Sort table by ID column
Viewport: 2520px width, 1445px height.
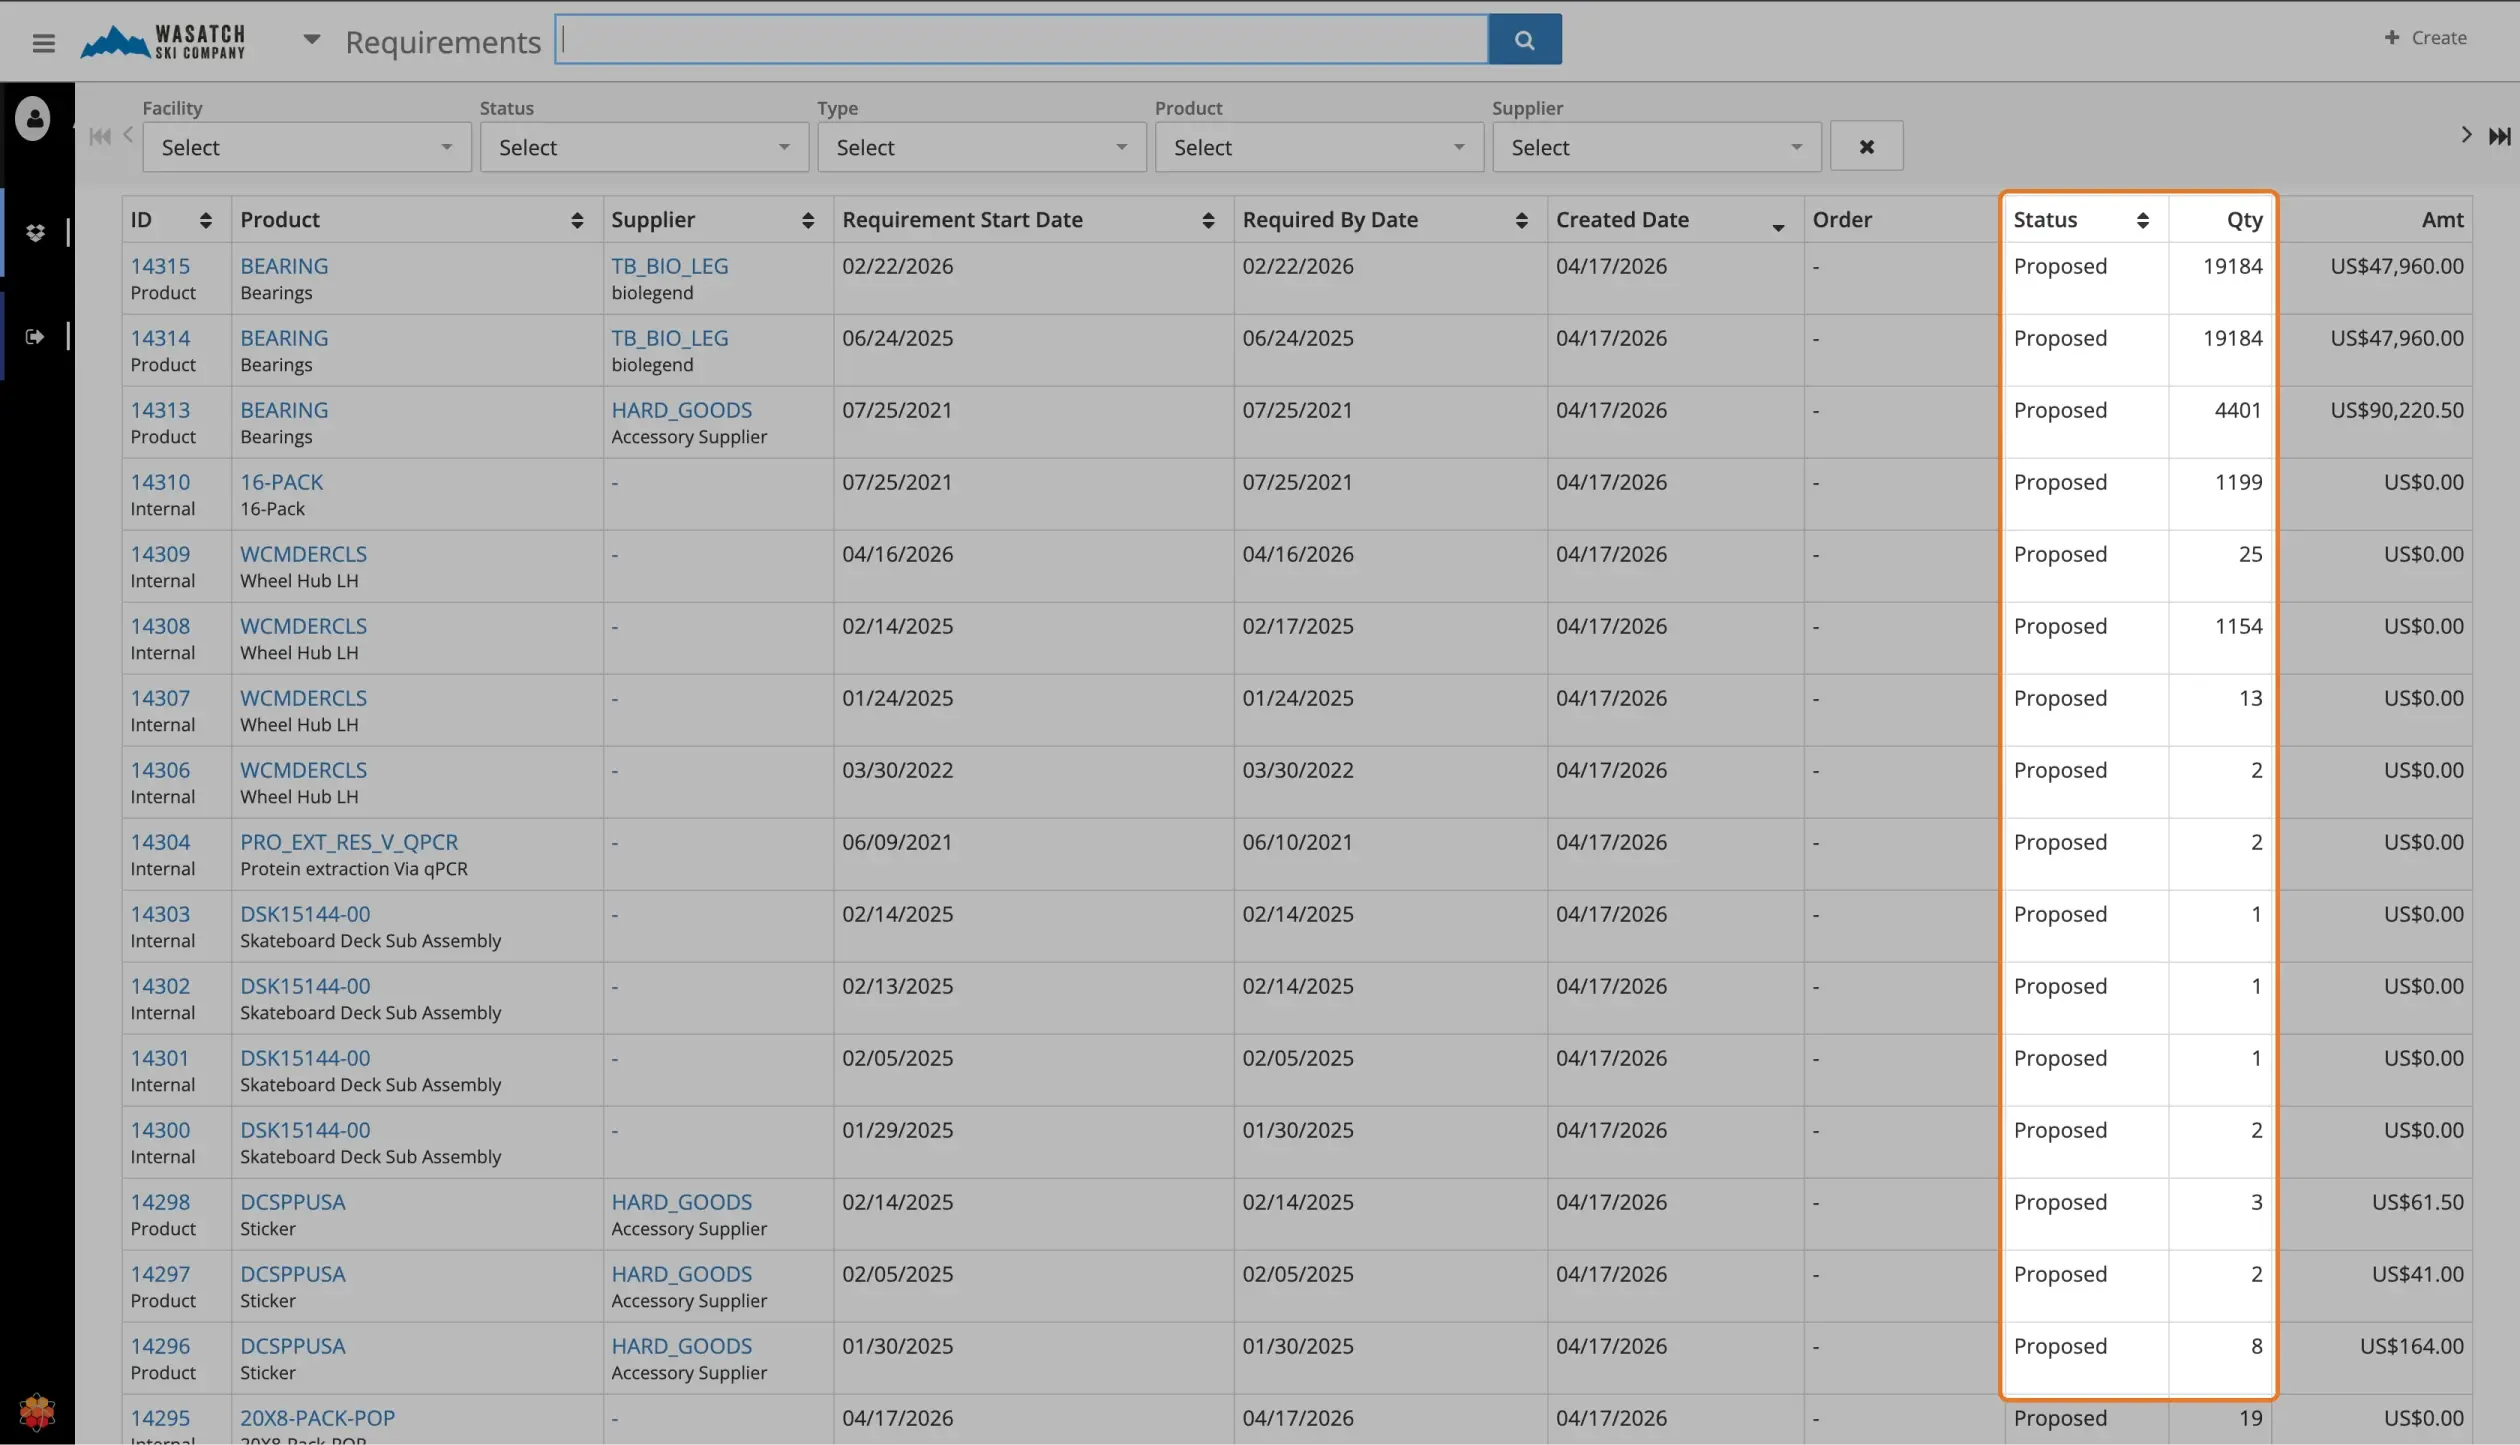coord(205,220)
